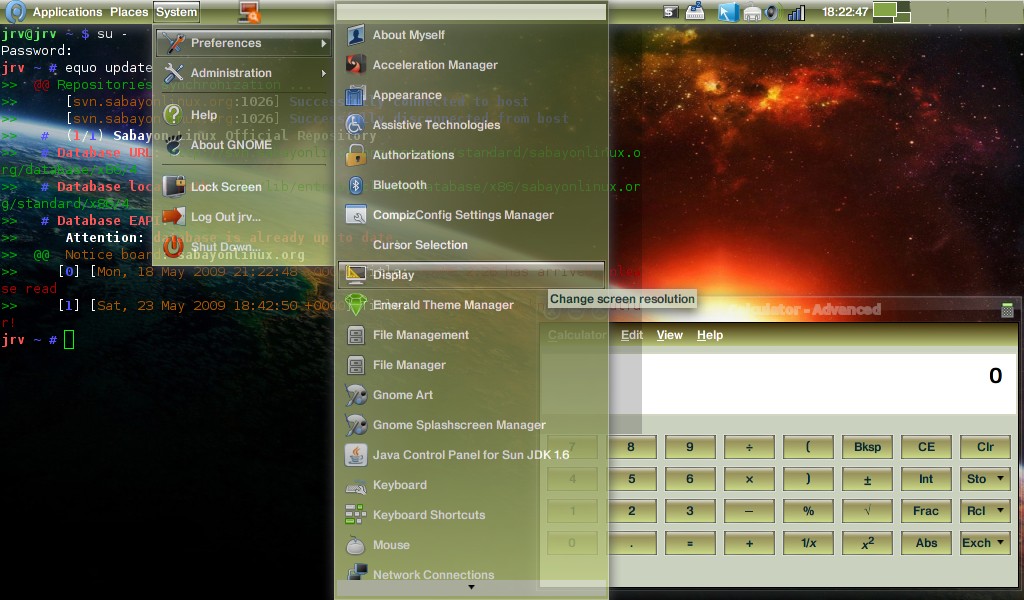This screenshot has height=600, width=1024.
Task: Click the Lock Screen icon in System menu
Action: pos(174,187)
